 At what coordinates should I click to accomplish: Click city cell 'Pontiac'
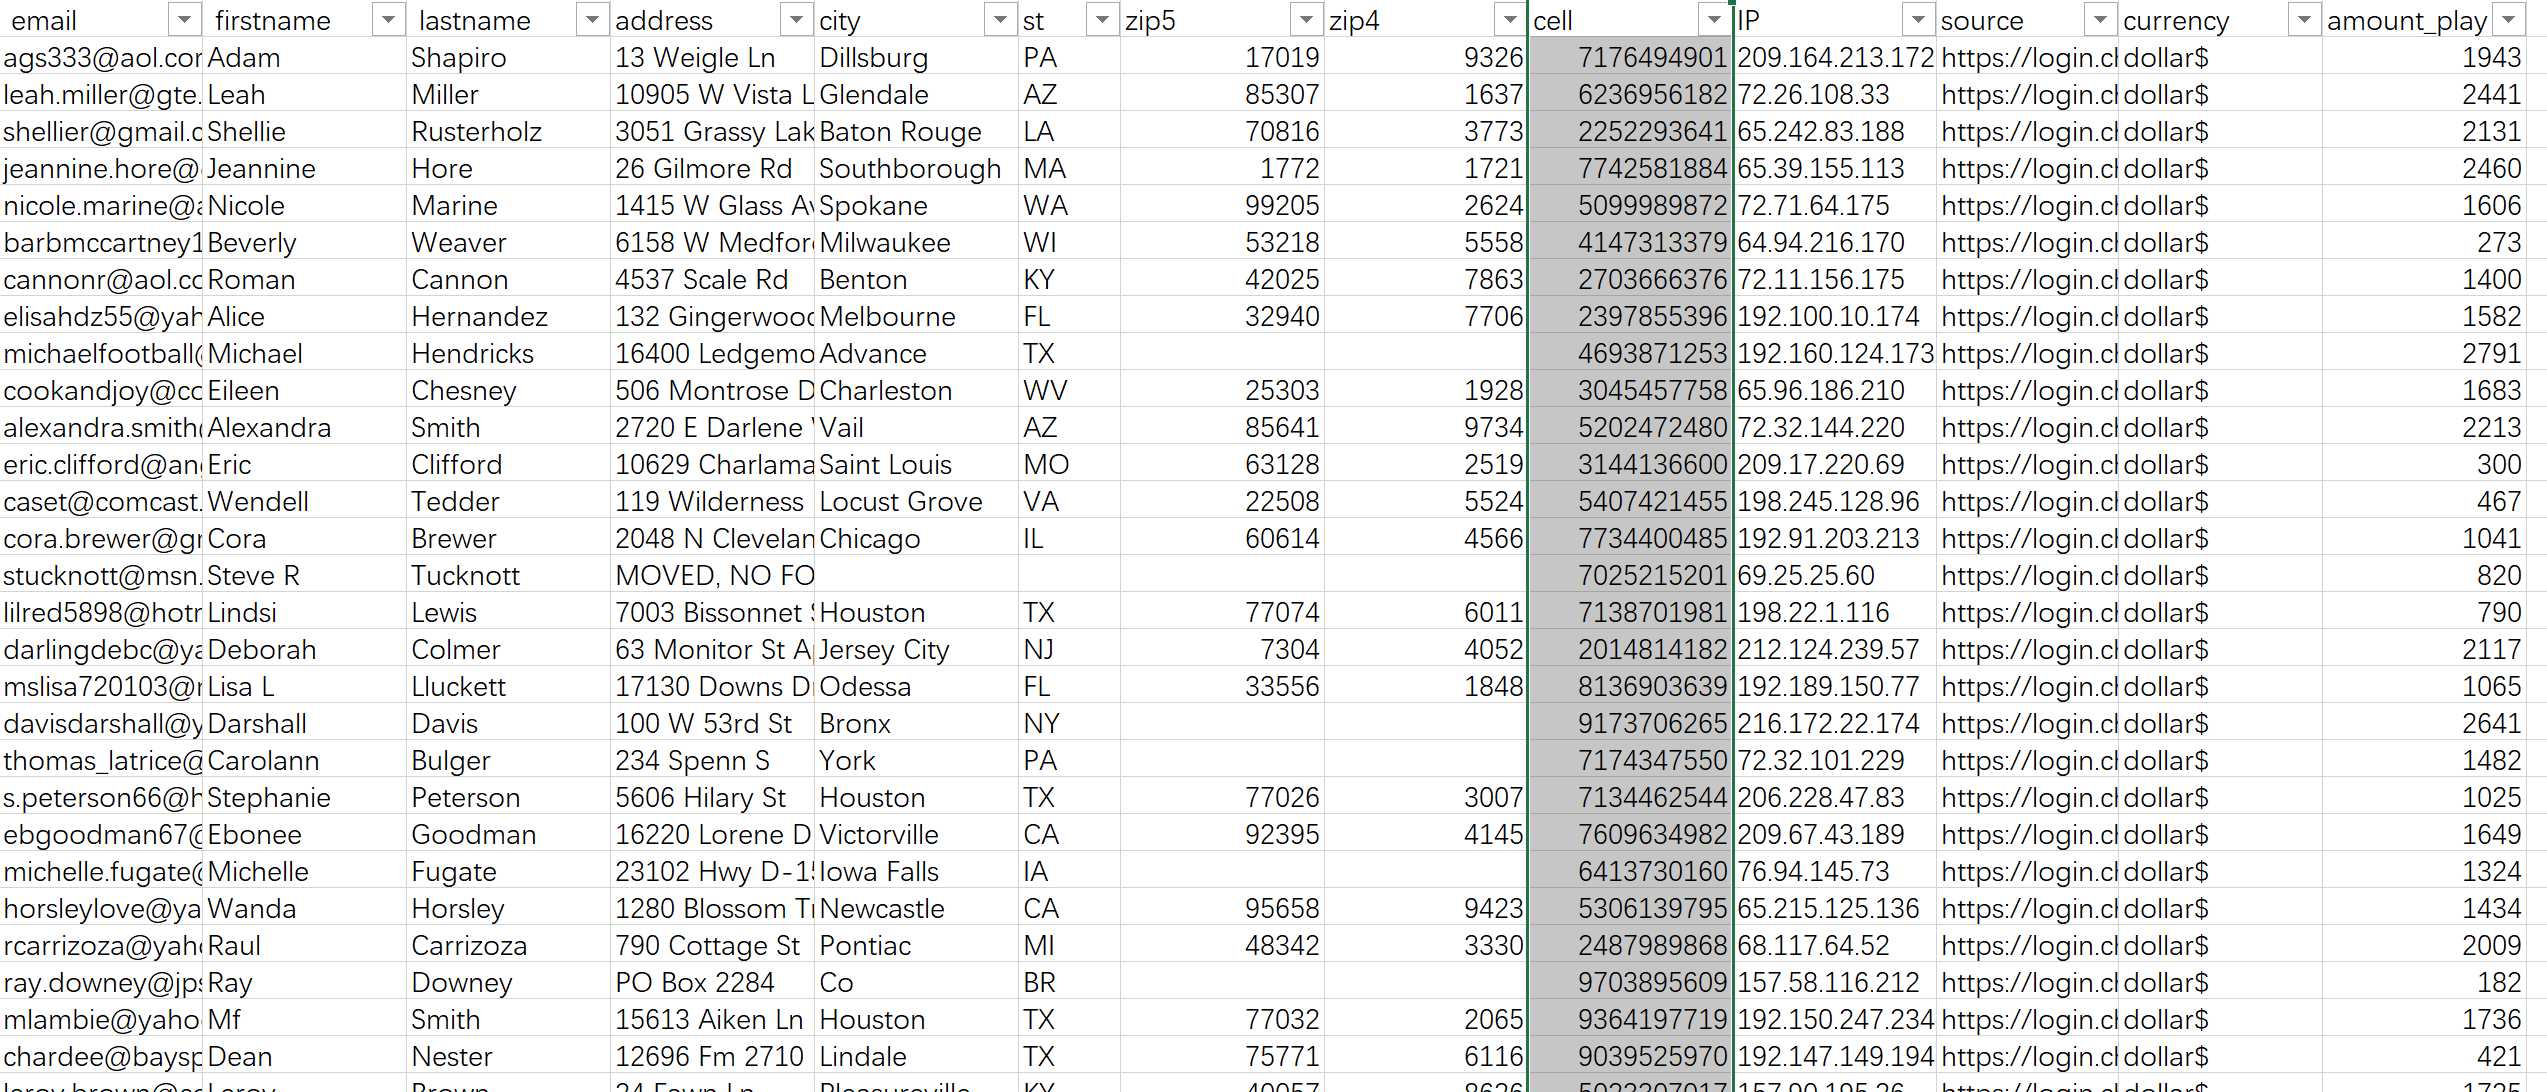(917, 946)
